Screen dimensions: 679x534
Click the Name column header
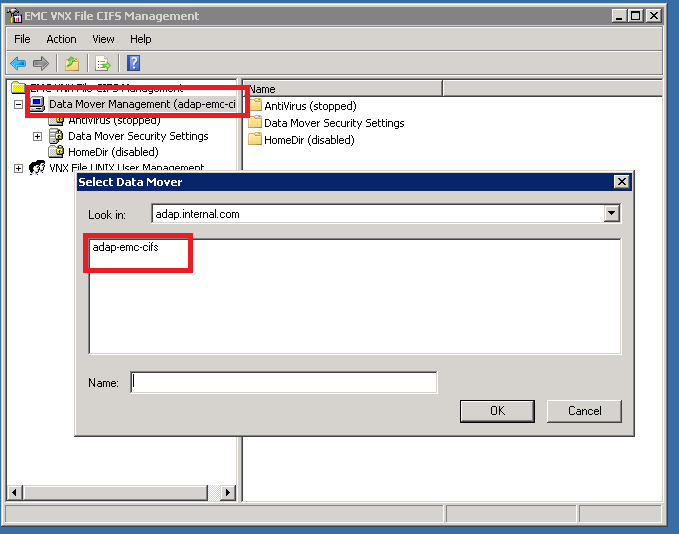tap(343, 89)
